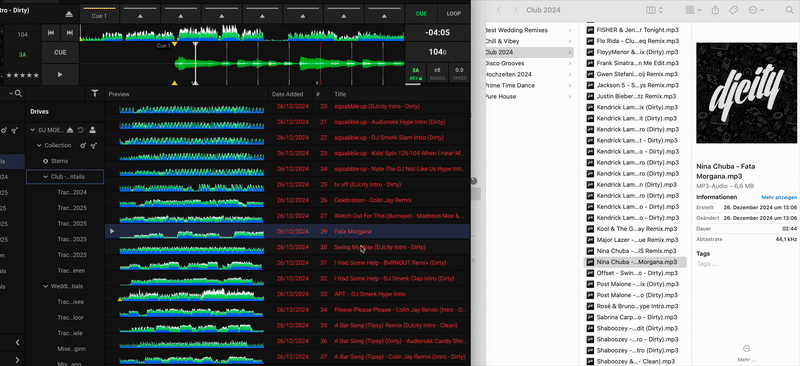
Task: Switch pads to the LOOP tab
Action: coord(454,14)
